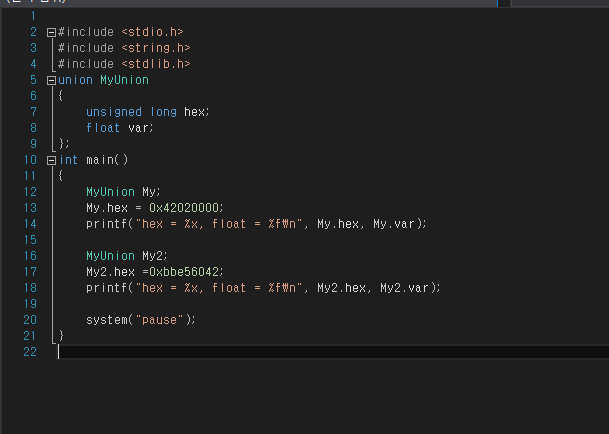Click line number 20 in the gutter

30,320
